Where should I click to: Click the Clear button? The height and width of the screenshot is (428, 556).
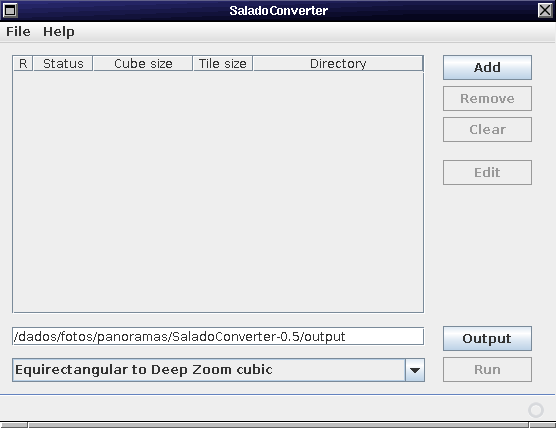pos(487,129)
